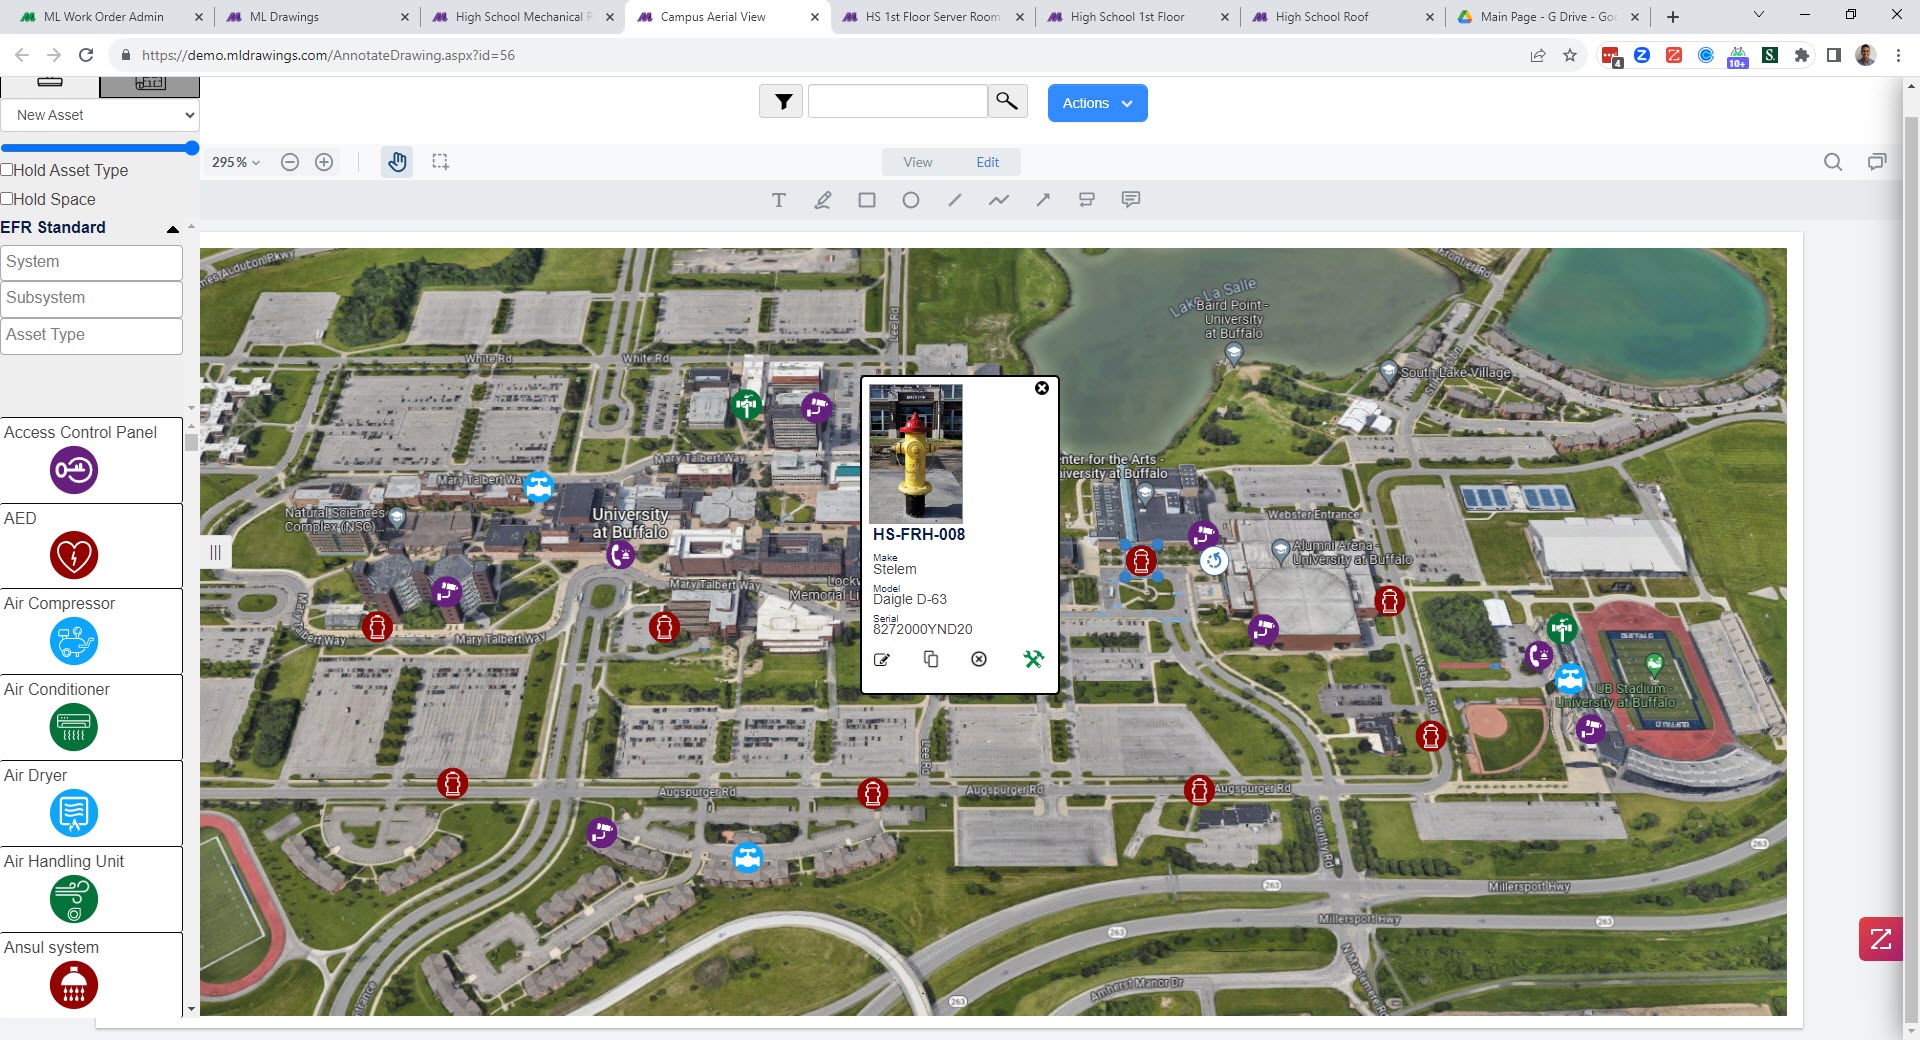Image resolution: width=1920 pixels, height=1040 pixels.
Task: Edit asset HS-FRH-008 with the pencil icon
Action: click(882, 659)
